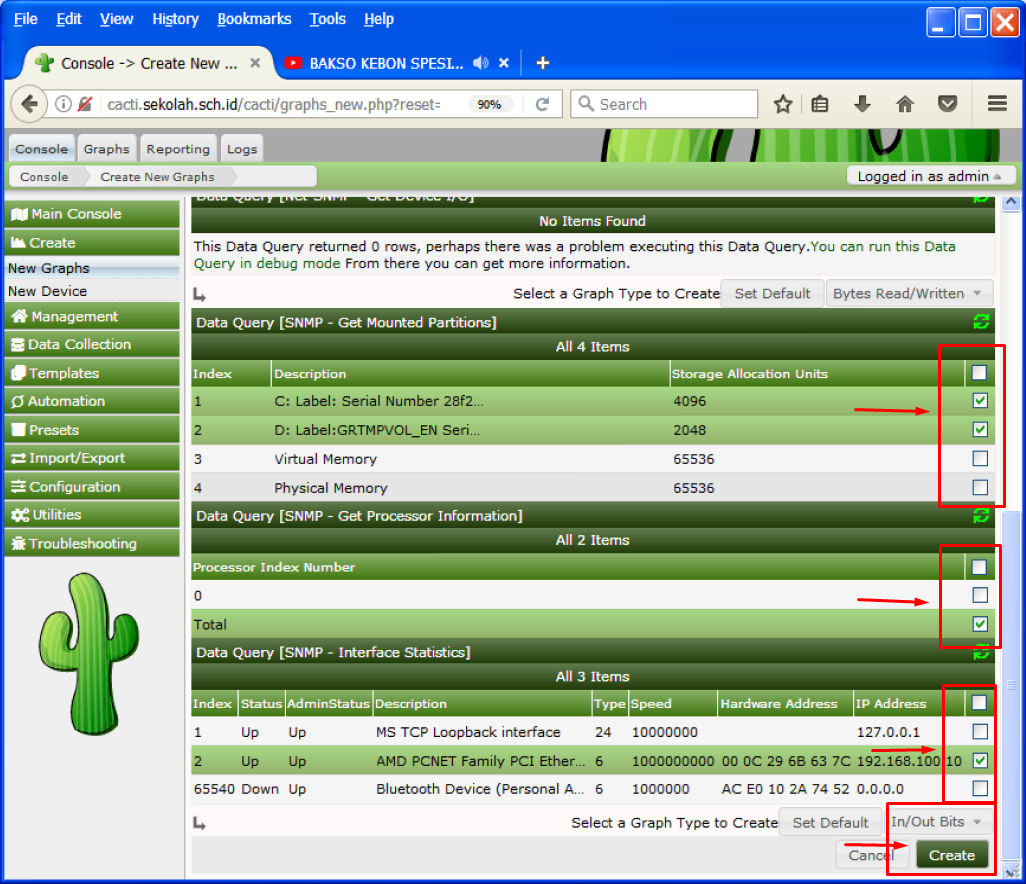Open the Firefox hamburger menu
This screenshot has height=884, width=1026.
tap(996, 104)
